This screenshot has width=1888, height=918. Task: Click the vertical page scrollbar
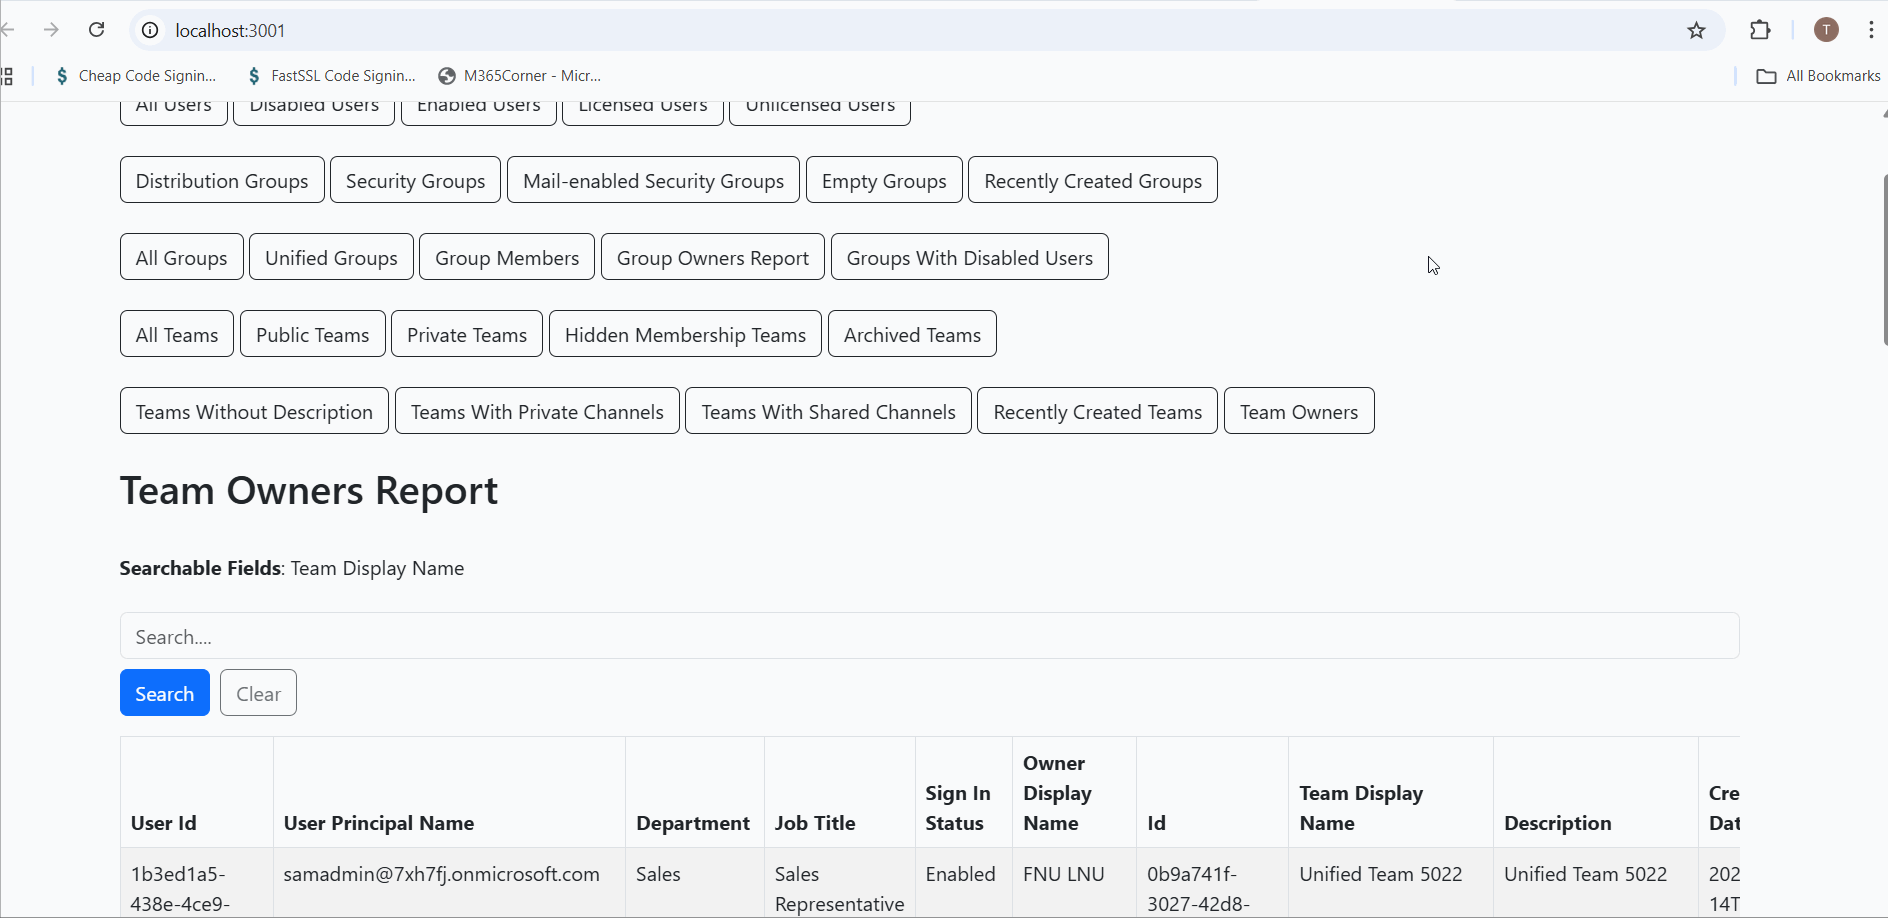tap(1884, 260)
